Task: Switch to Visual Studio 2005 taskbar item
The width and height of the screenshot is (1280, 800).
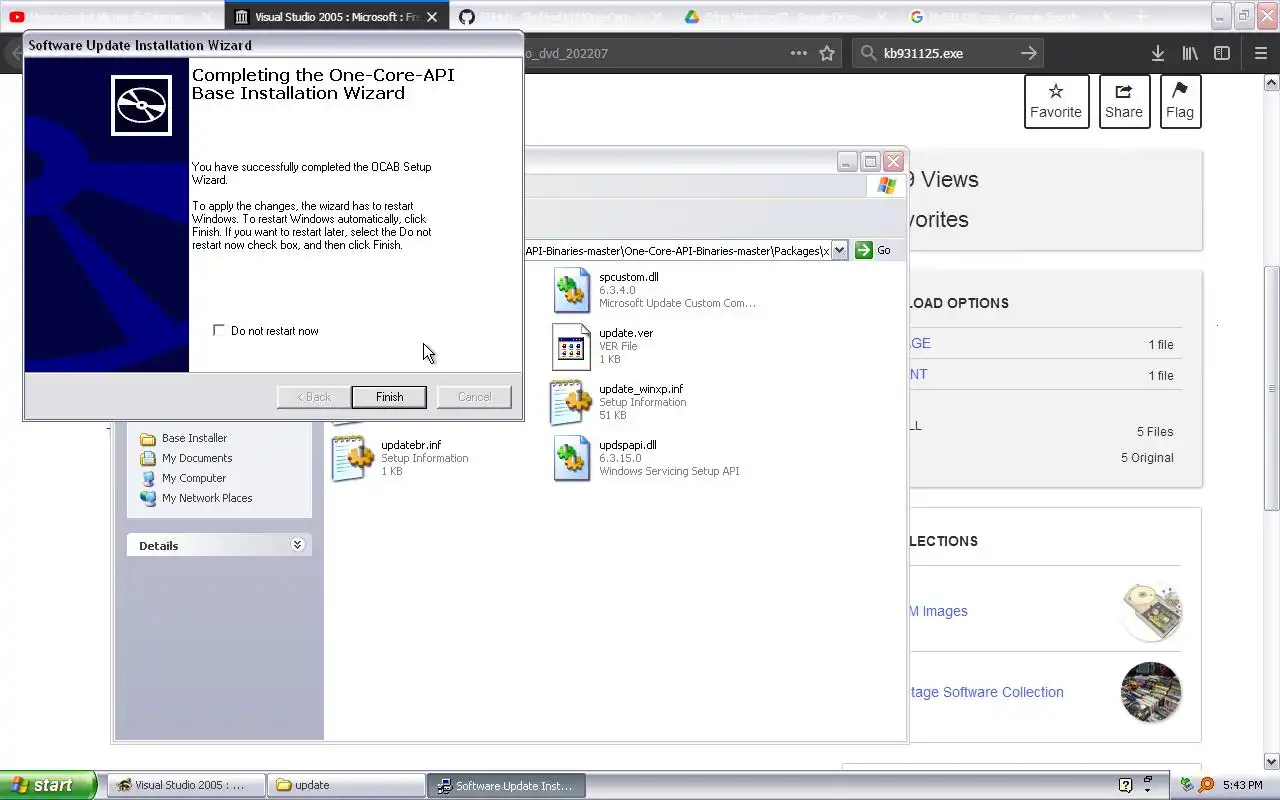Action: [x=186, y=785]
